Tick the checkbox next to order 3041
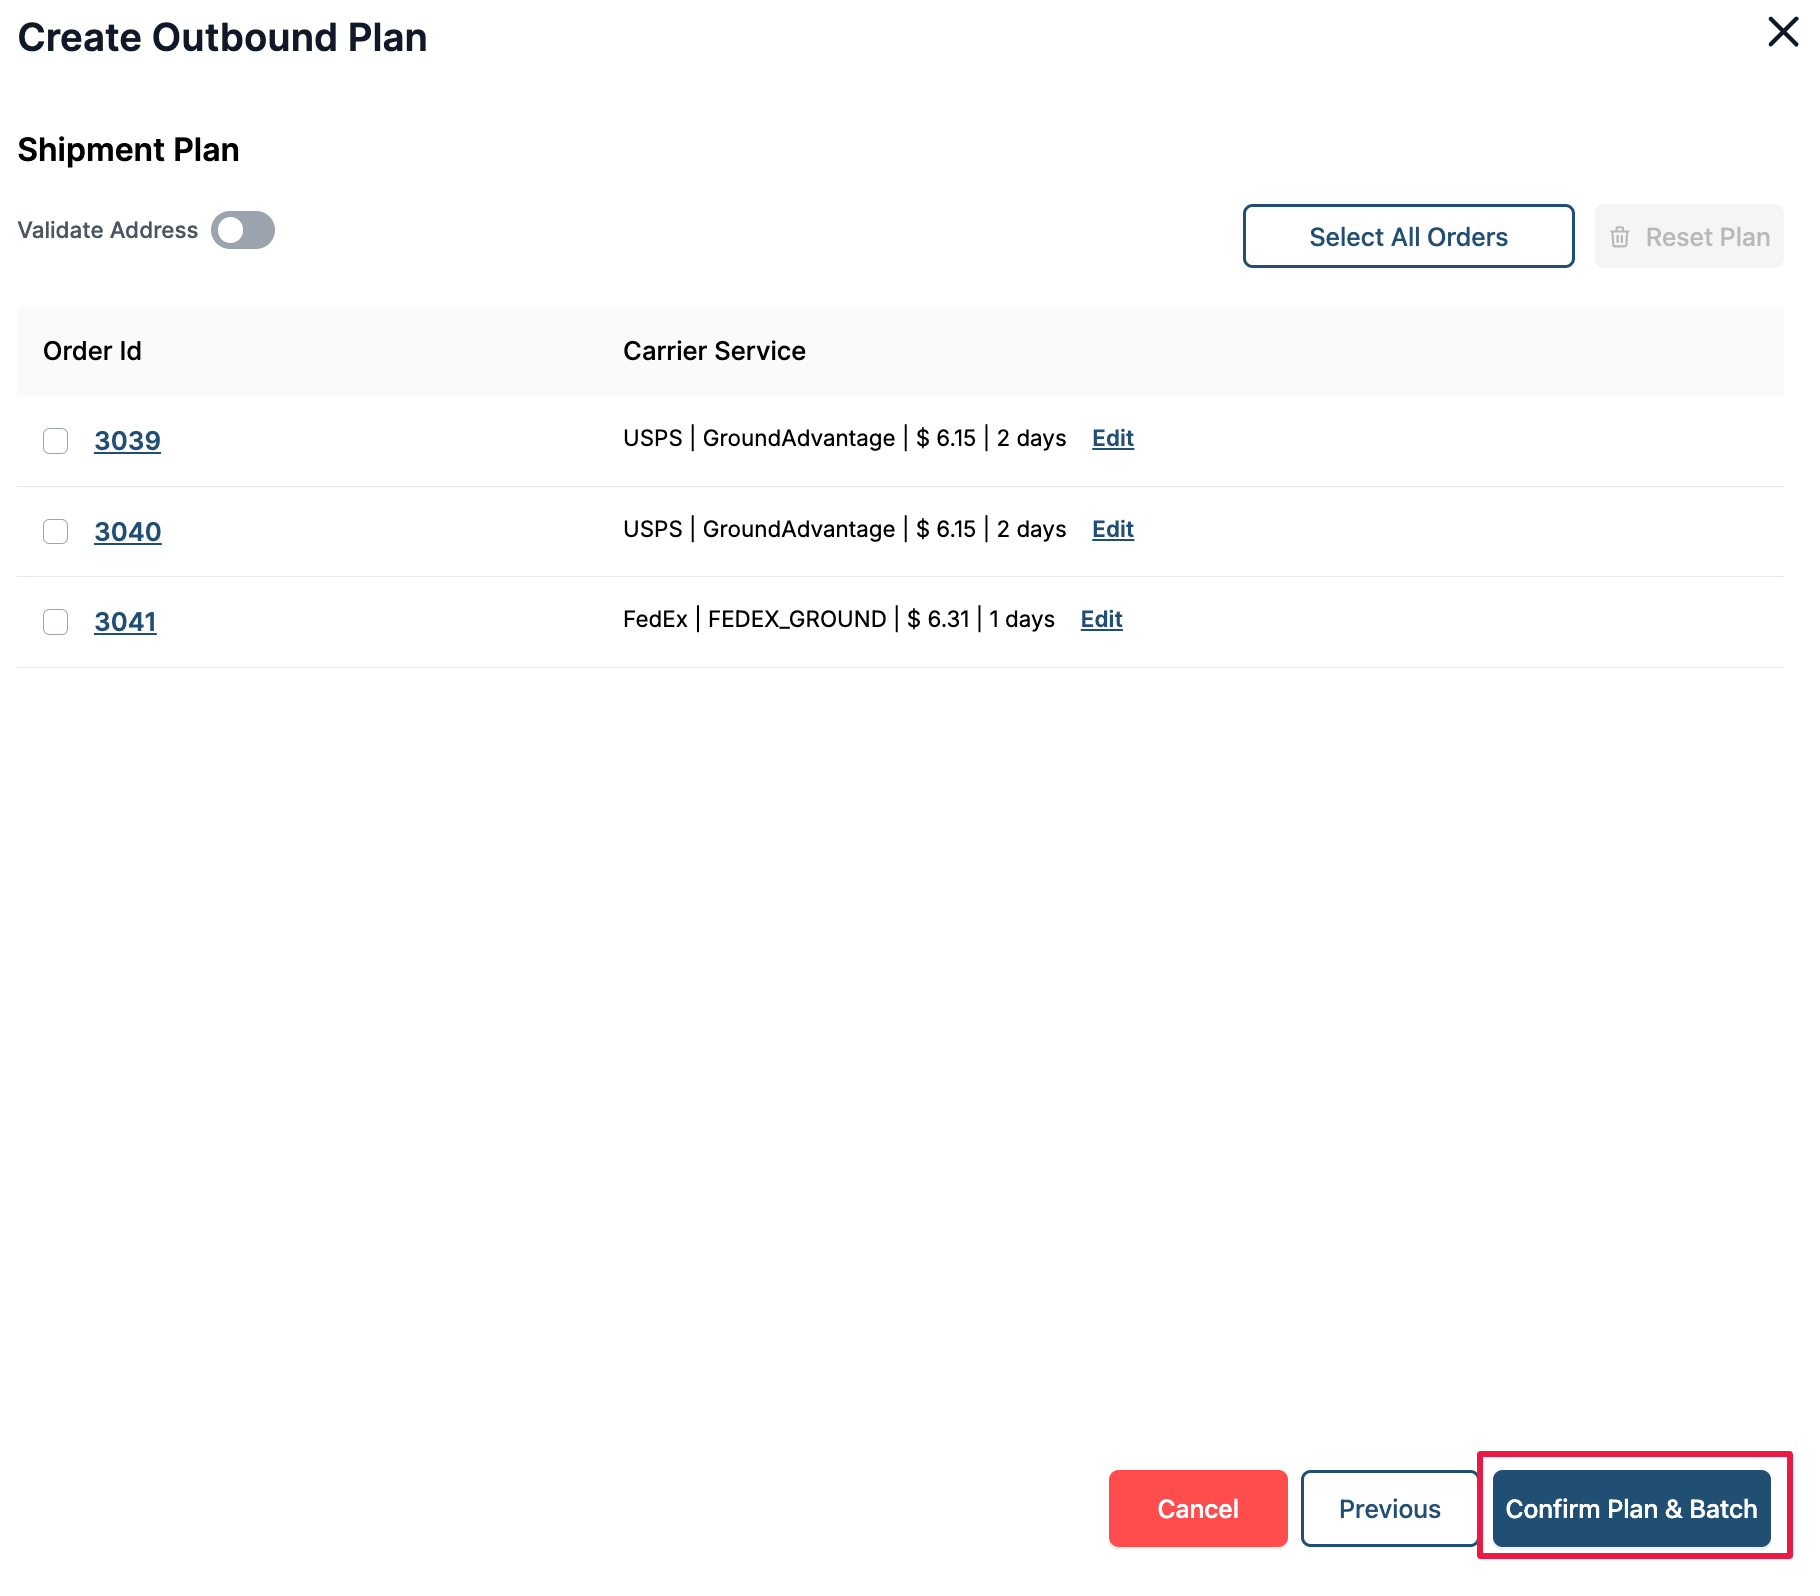The width and height of the screenshot is (1820, 1596). click(56, 622)
